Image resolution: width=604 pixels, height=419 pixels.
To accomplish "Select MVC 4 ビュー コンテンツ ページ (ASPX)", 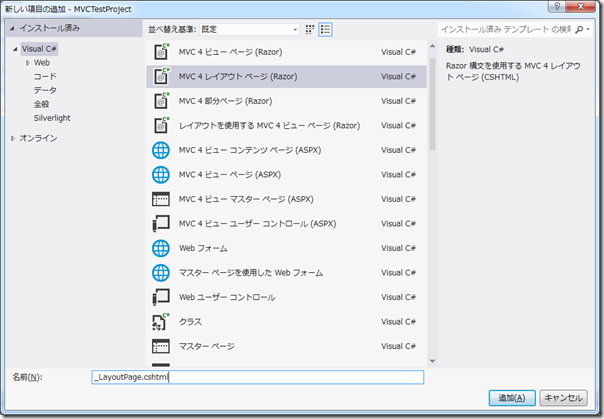I will click(x=286, y=150).
